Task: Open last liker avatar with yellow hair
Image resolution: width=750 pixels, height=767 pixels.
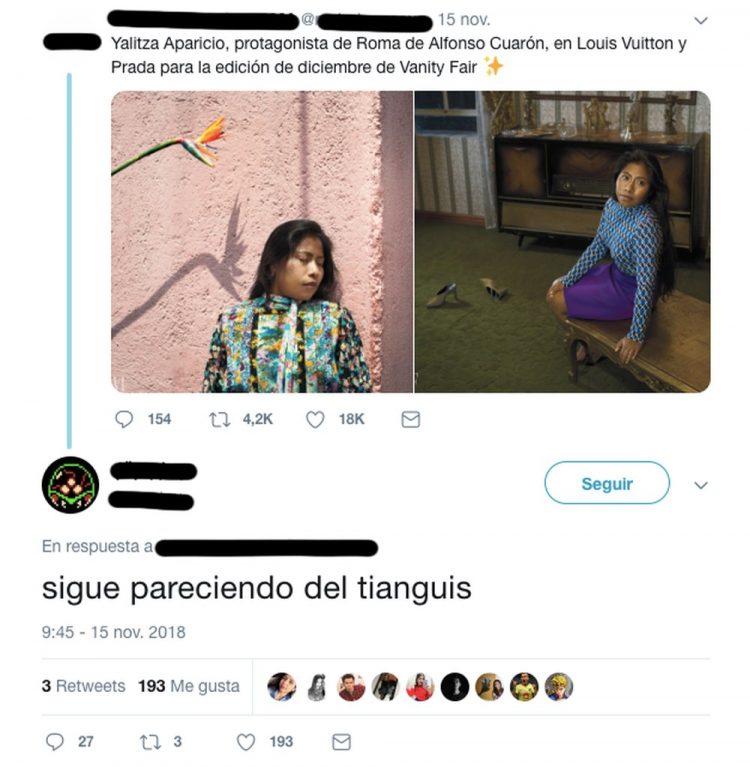Action: [x=559, y=687]
